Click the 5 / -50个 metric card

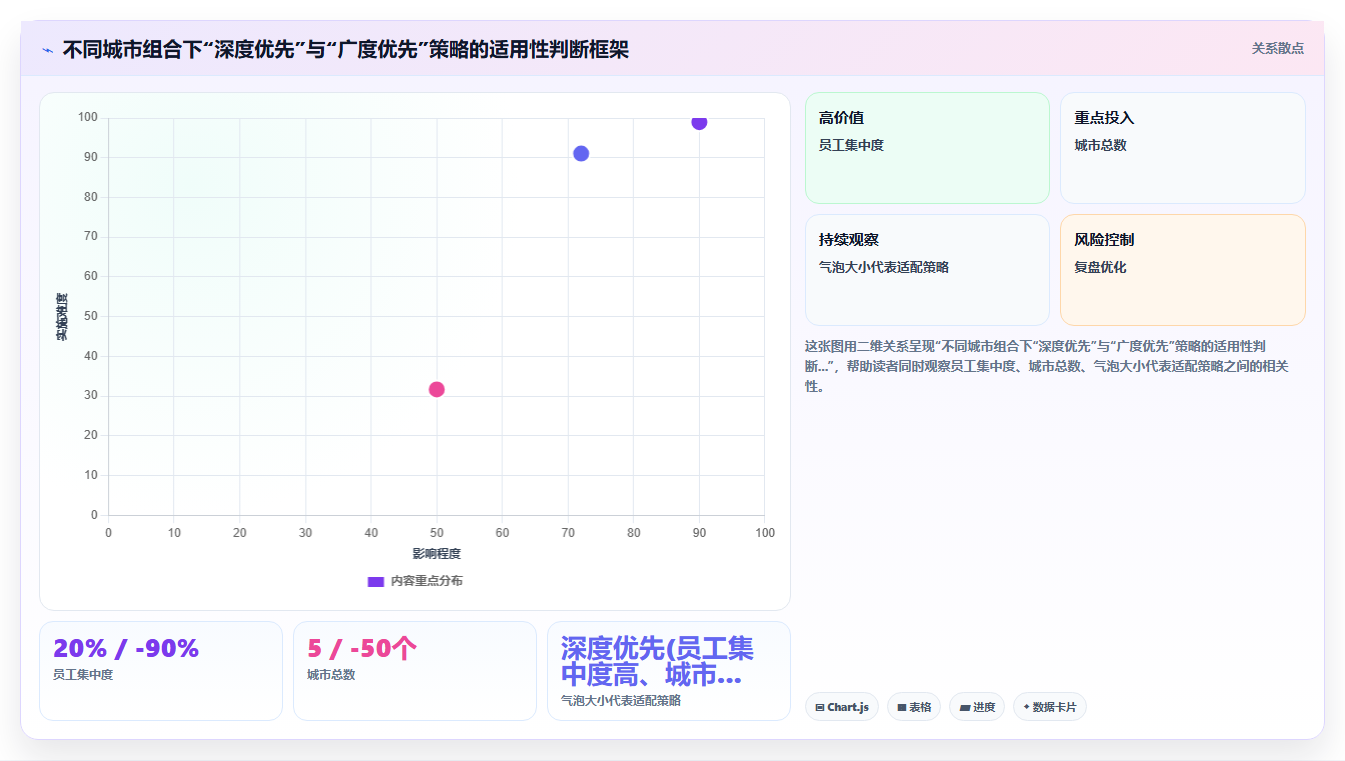pyautogui.click(x=415, y=671)
